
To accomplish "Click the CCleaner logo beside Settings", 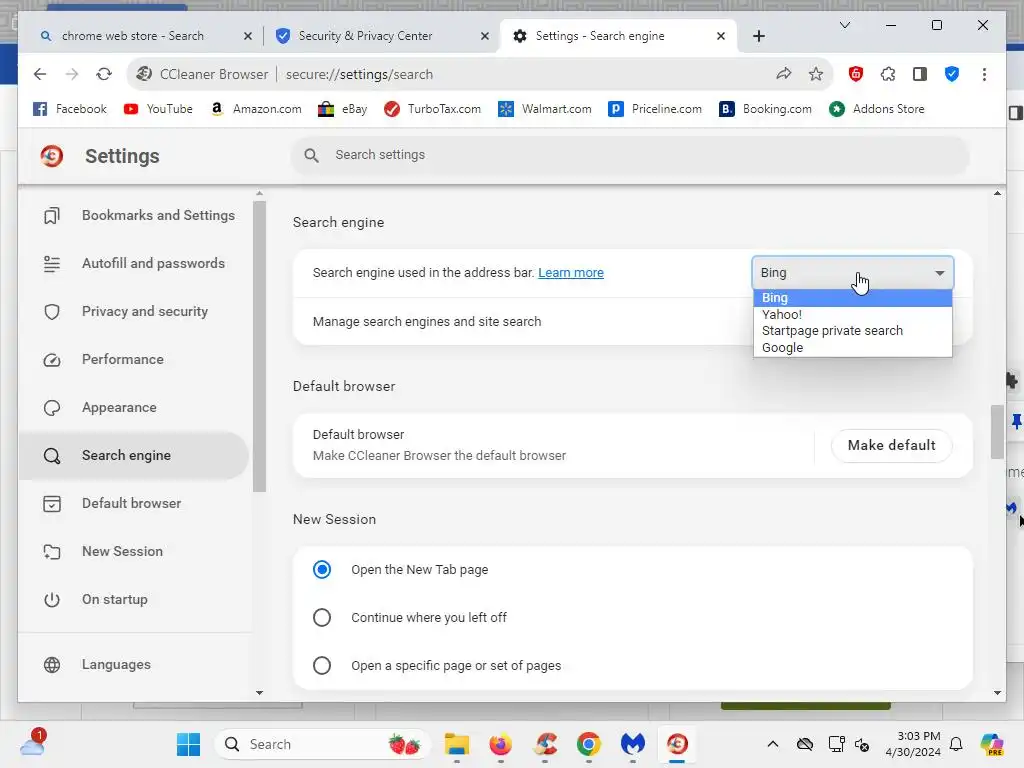I will [x=52, y=156].
